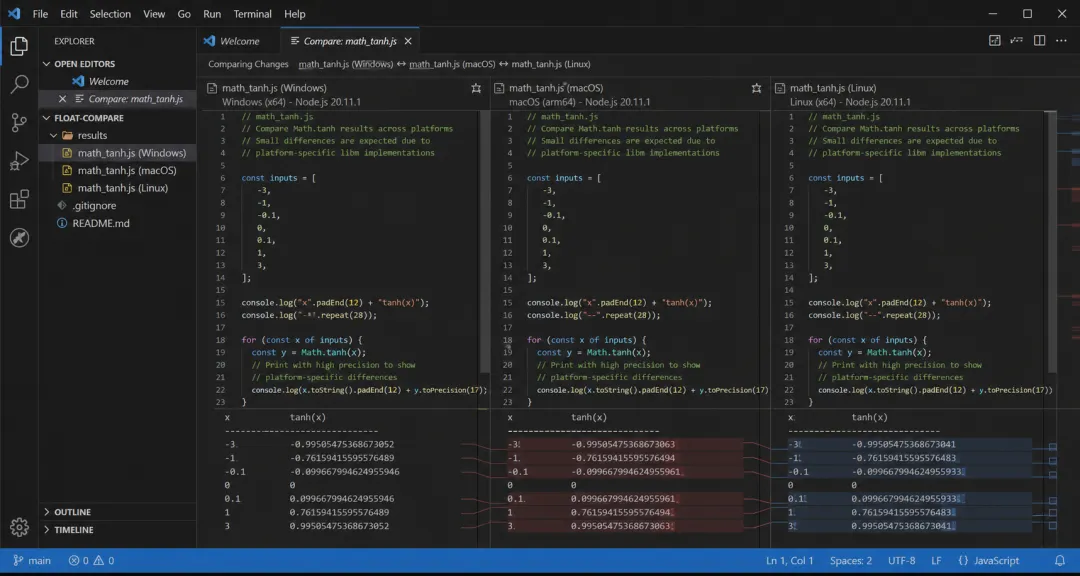This screenshot has height=576, width=1080.
Task: Click Ln 1, Col 1 cursor position
Action: click(x=790, y=561)
